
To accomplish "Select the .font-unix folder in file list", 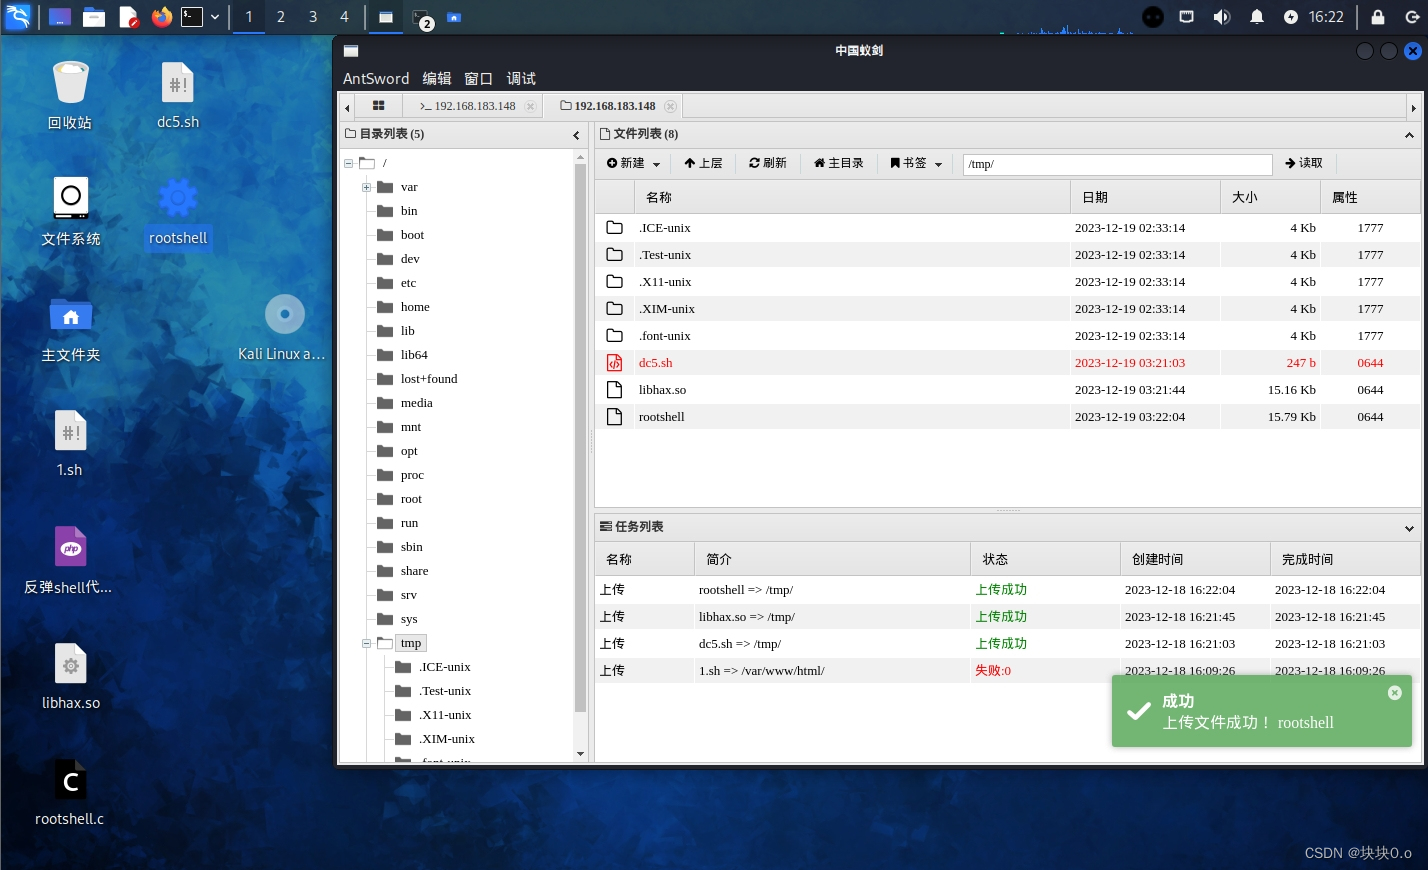I will 1007,336.
